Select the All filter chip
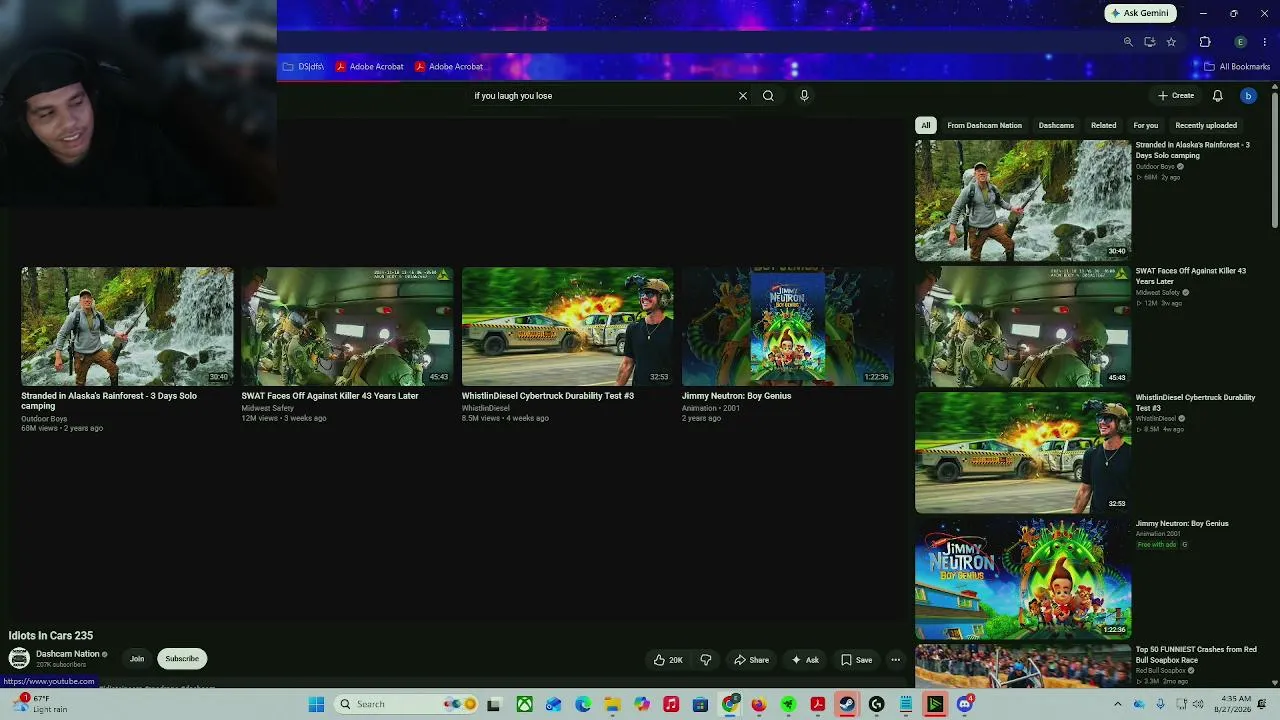 [x=926, y=126]
